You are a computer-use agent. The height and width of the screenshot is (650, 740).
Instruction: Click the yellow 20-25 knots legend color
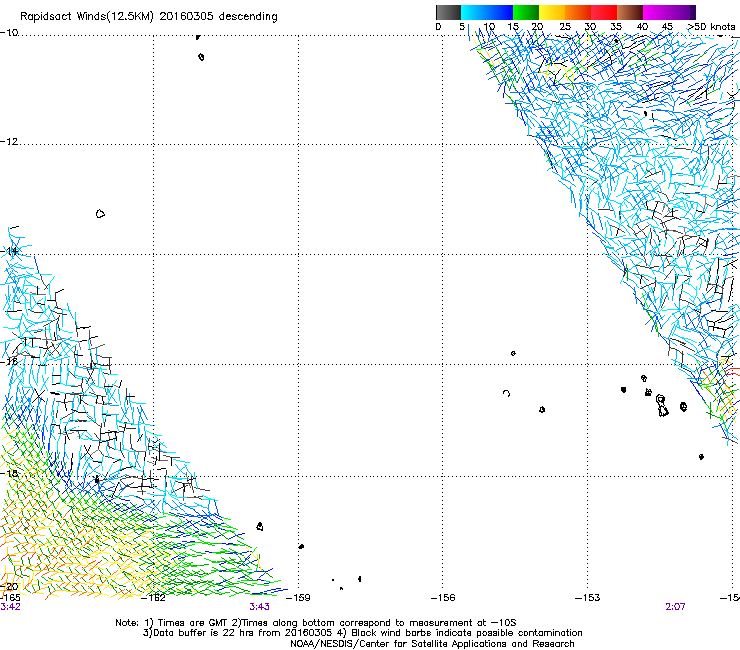click(552, 12)
